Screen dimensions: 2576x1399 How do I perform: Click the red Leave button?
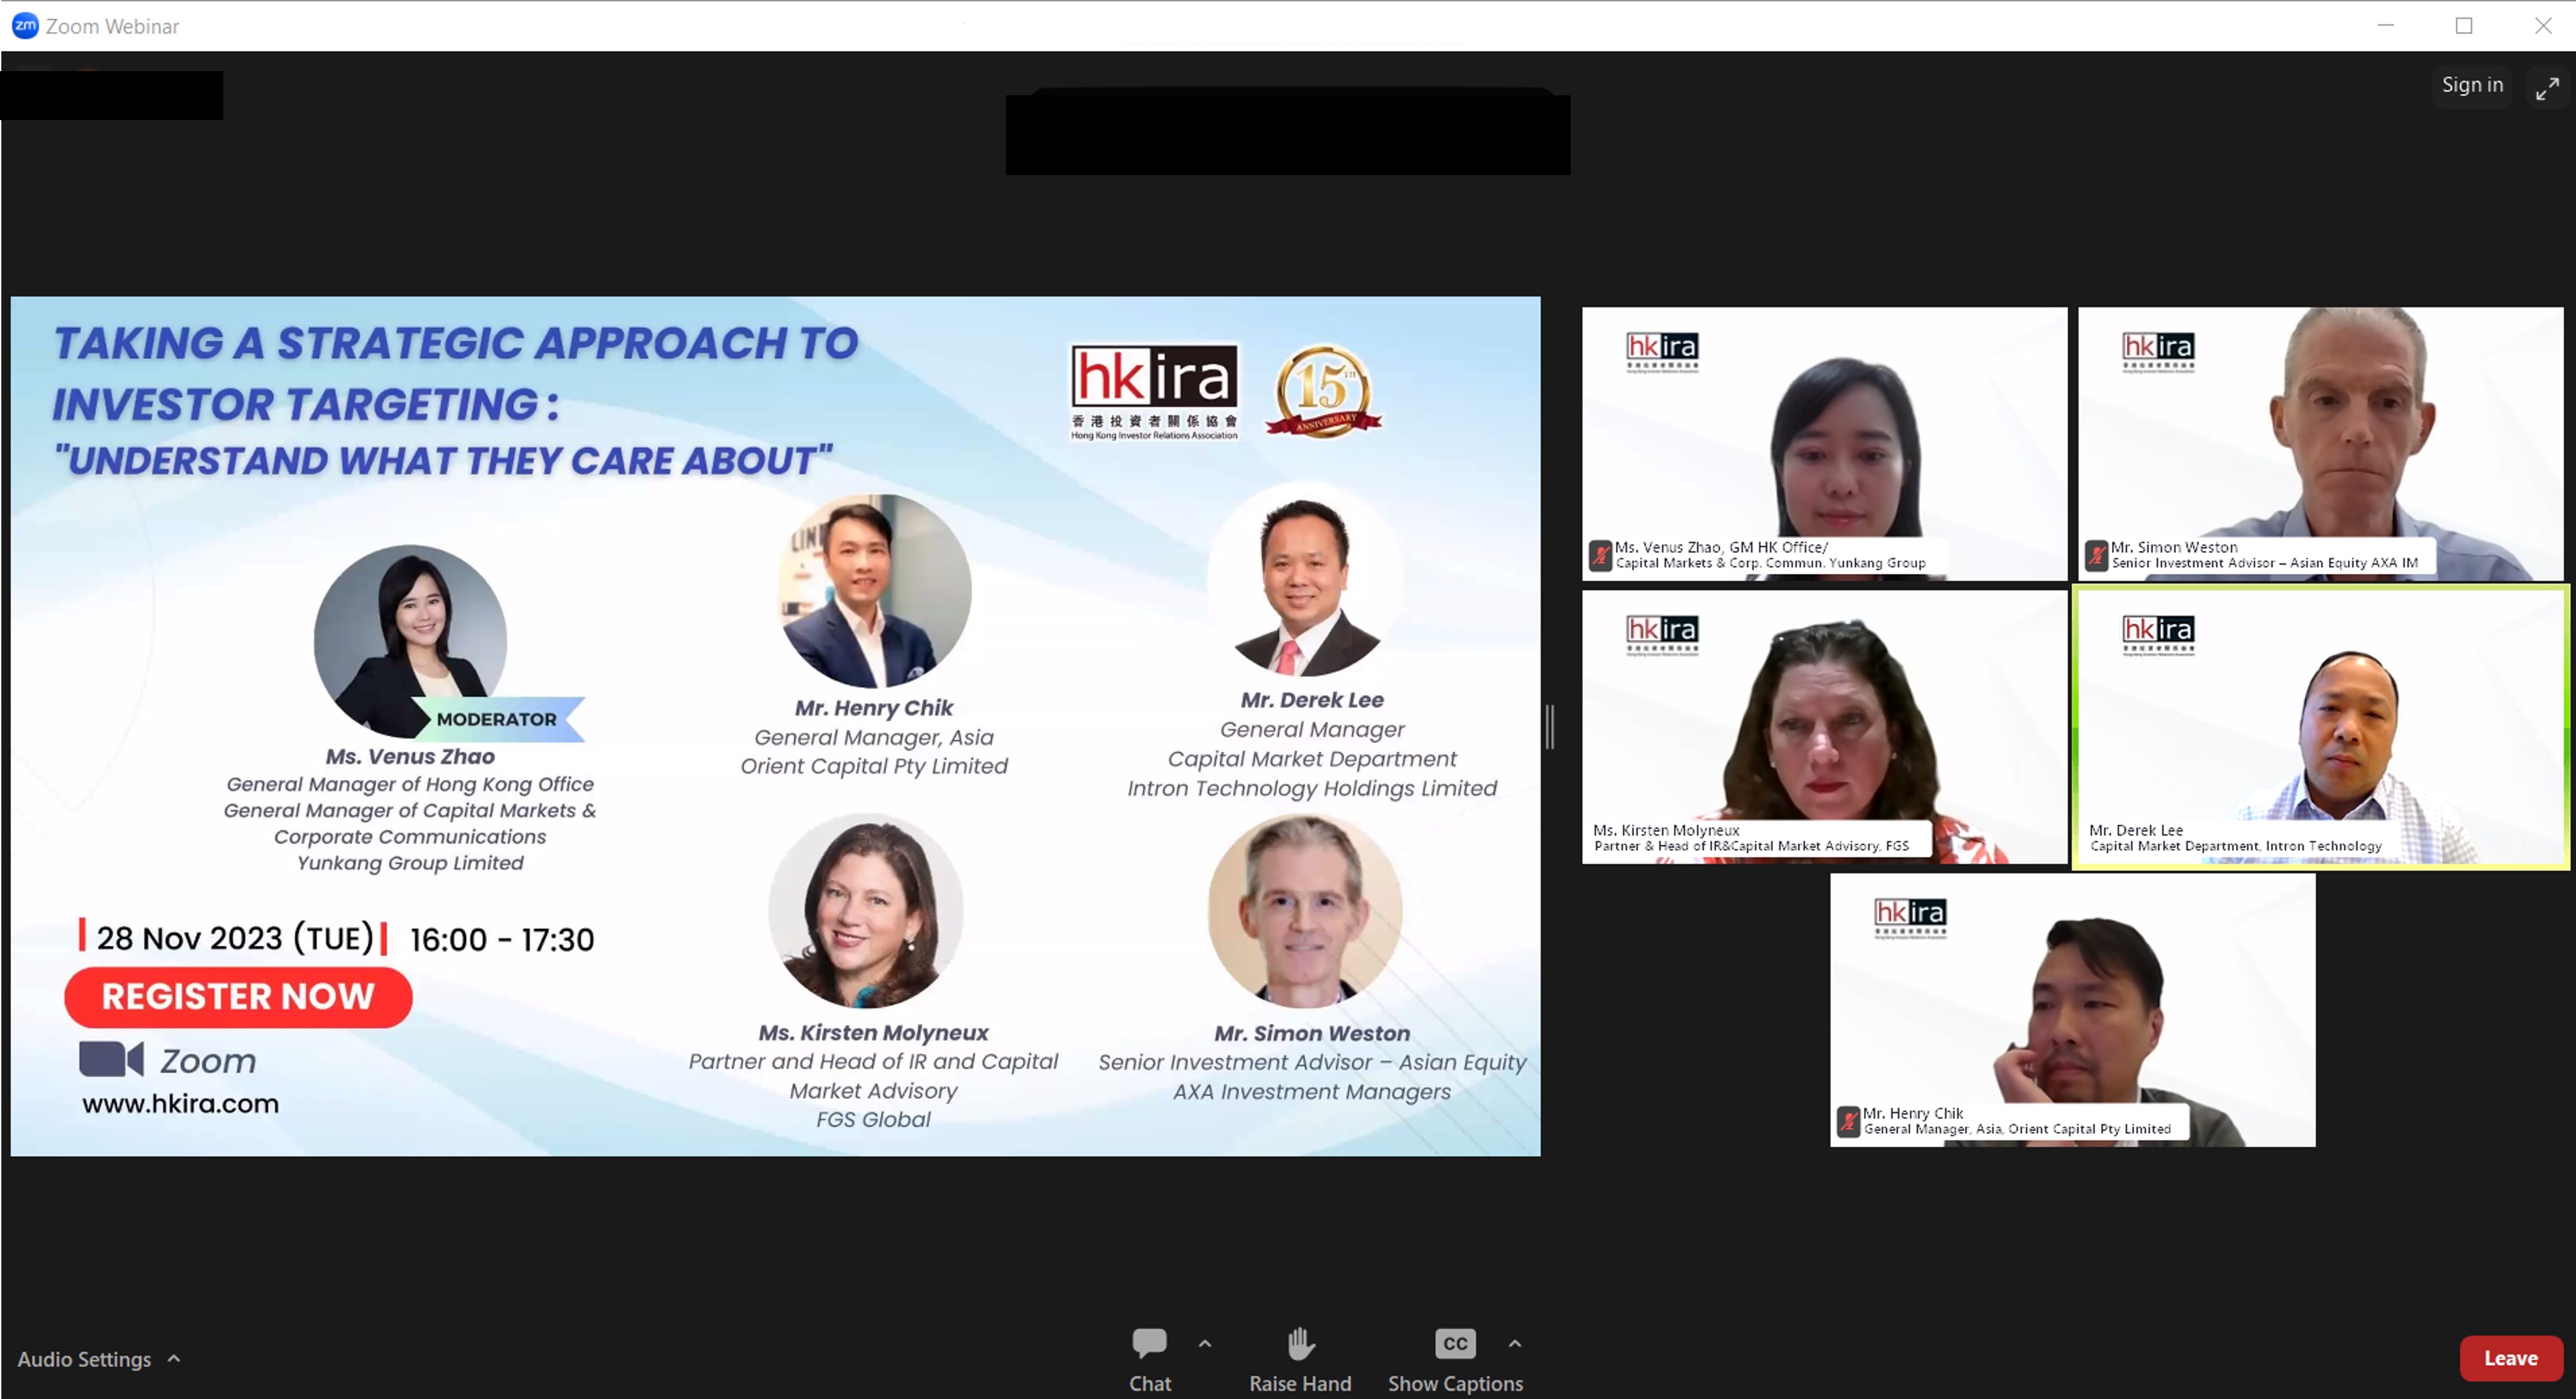tap(2510, 1358)
